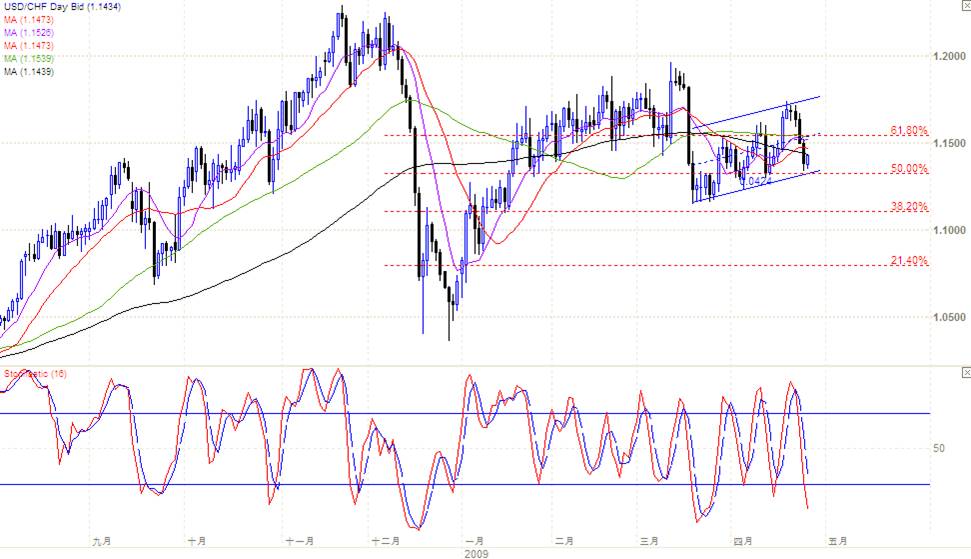Select the 21.40% Fibonacci level label

[x=909, y=261]
